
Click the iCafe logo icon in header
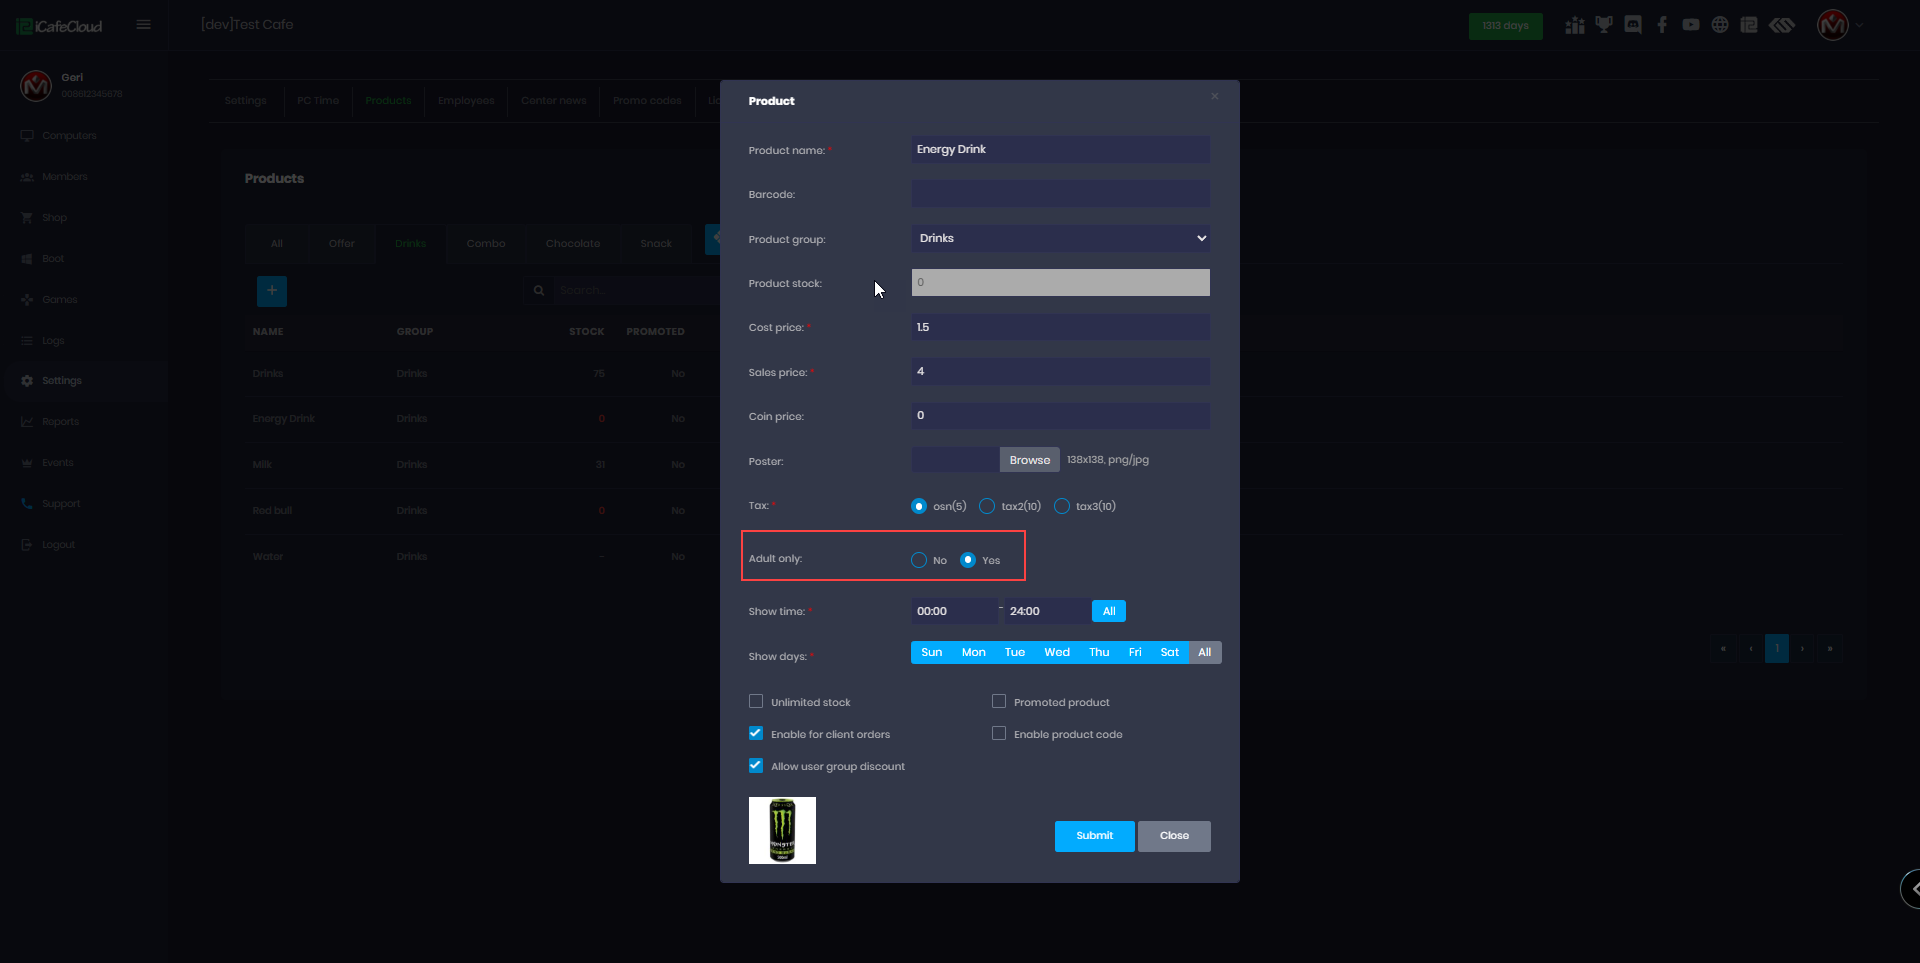[x=1749, y=25]
